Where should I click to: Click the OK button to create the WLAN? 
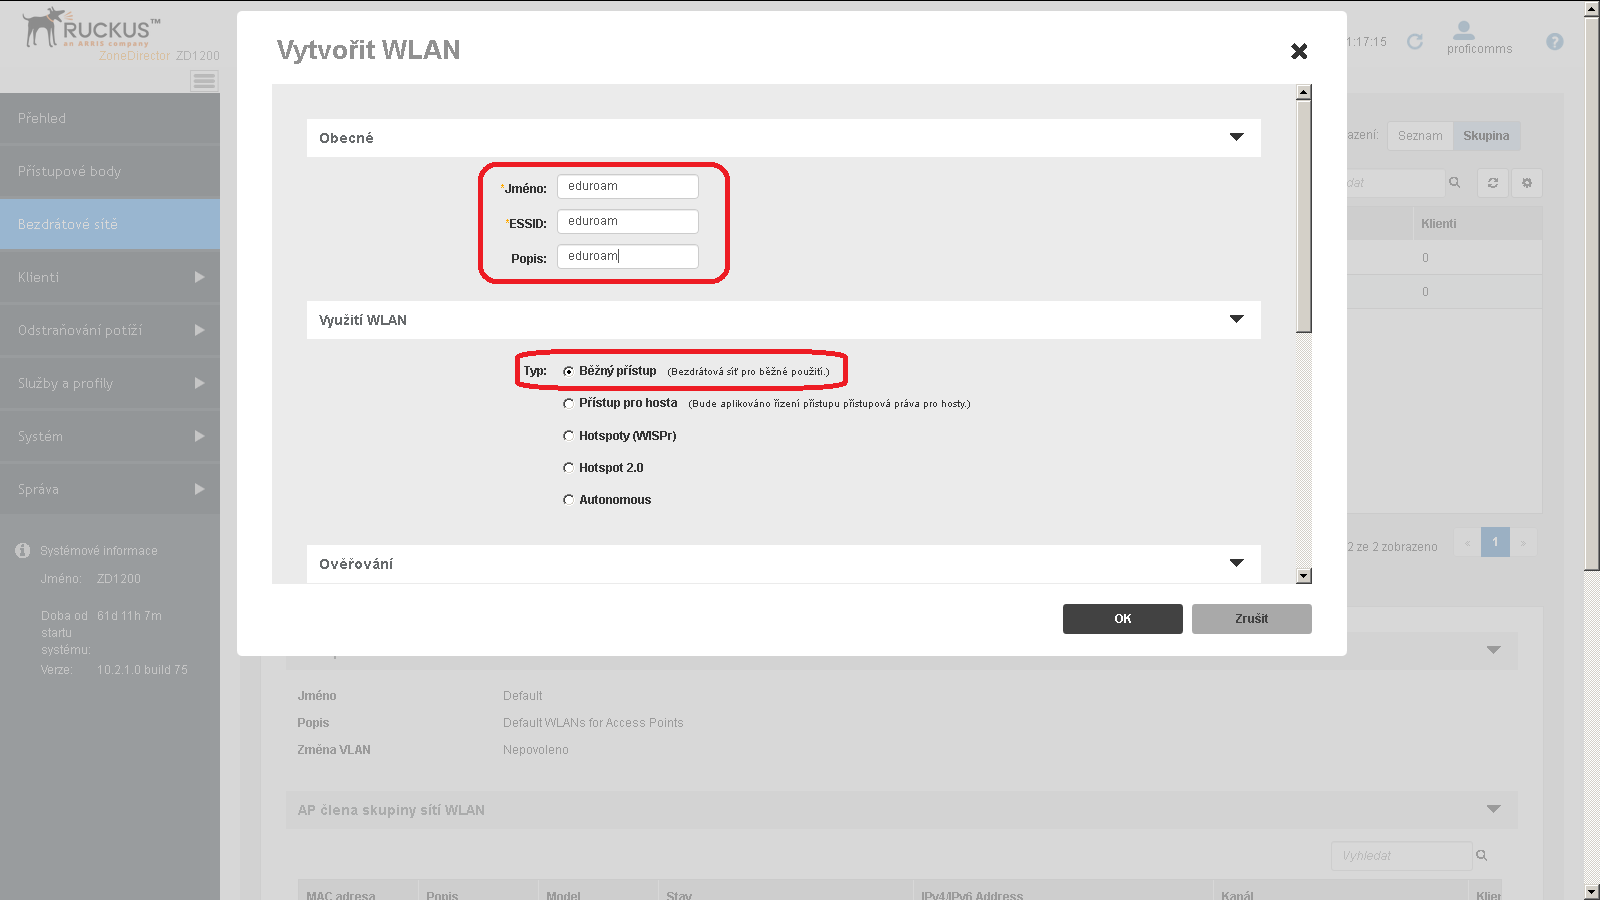point(1122,618)
